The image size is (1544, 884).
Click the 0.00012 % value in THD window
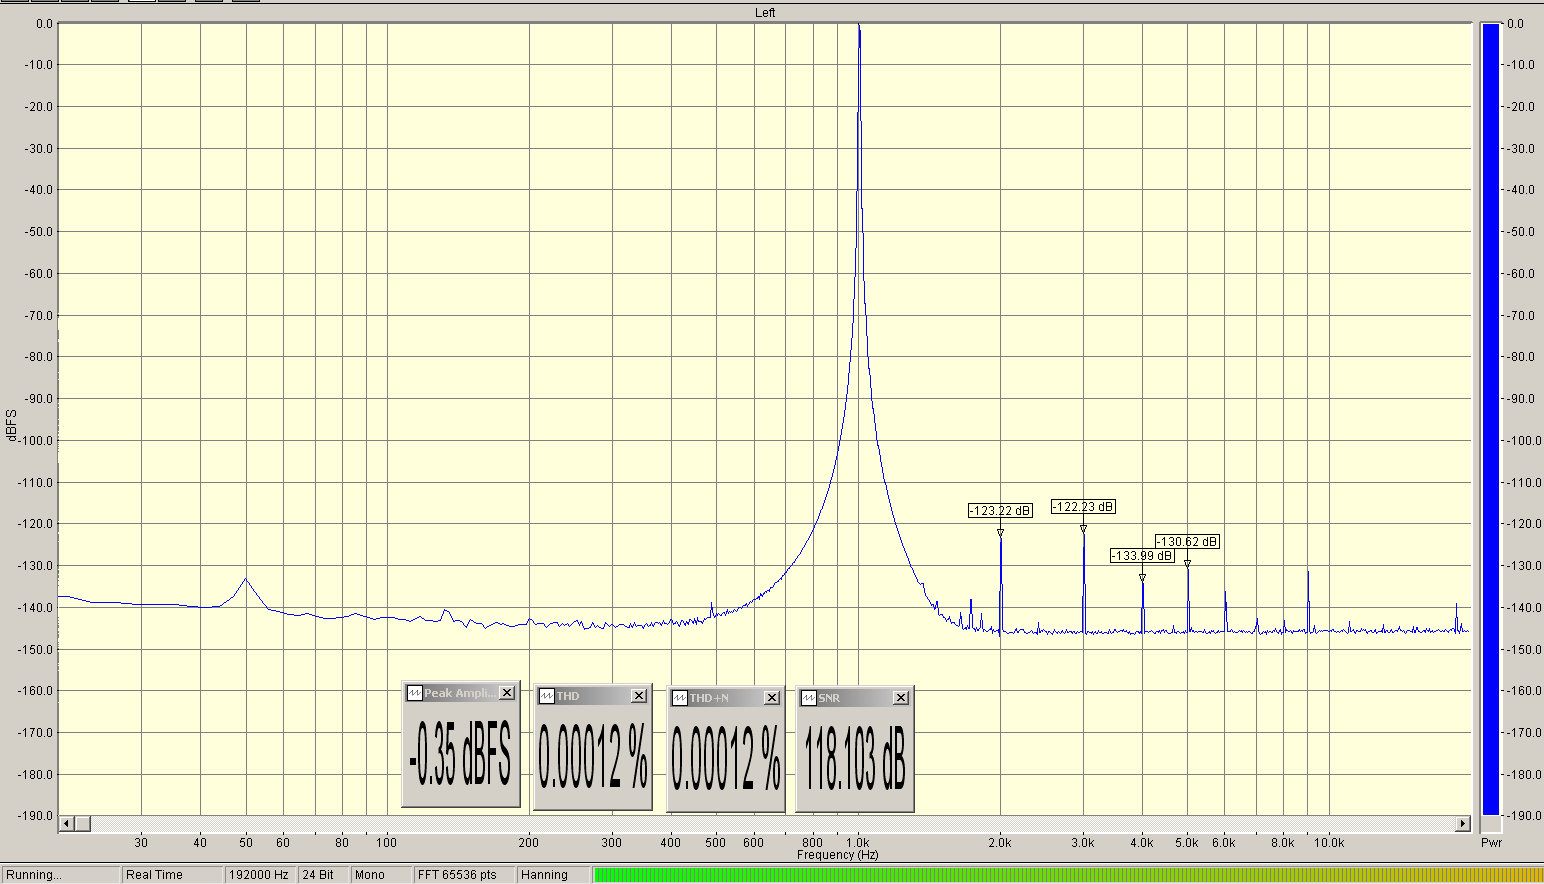[593, 757]
